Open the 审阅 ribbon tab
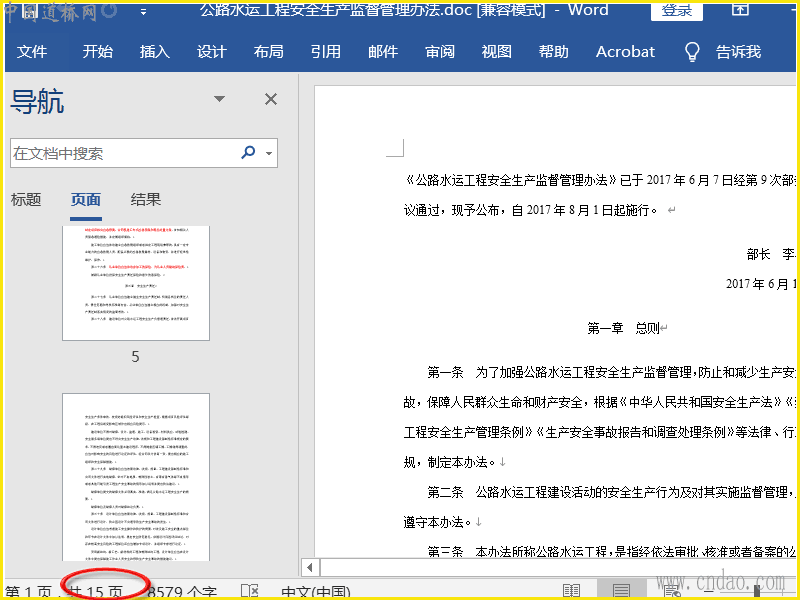 [440, 52]
